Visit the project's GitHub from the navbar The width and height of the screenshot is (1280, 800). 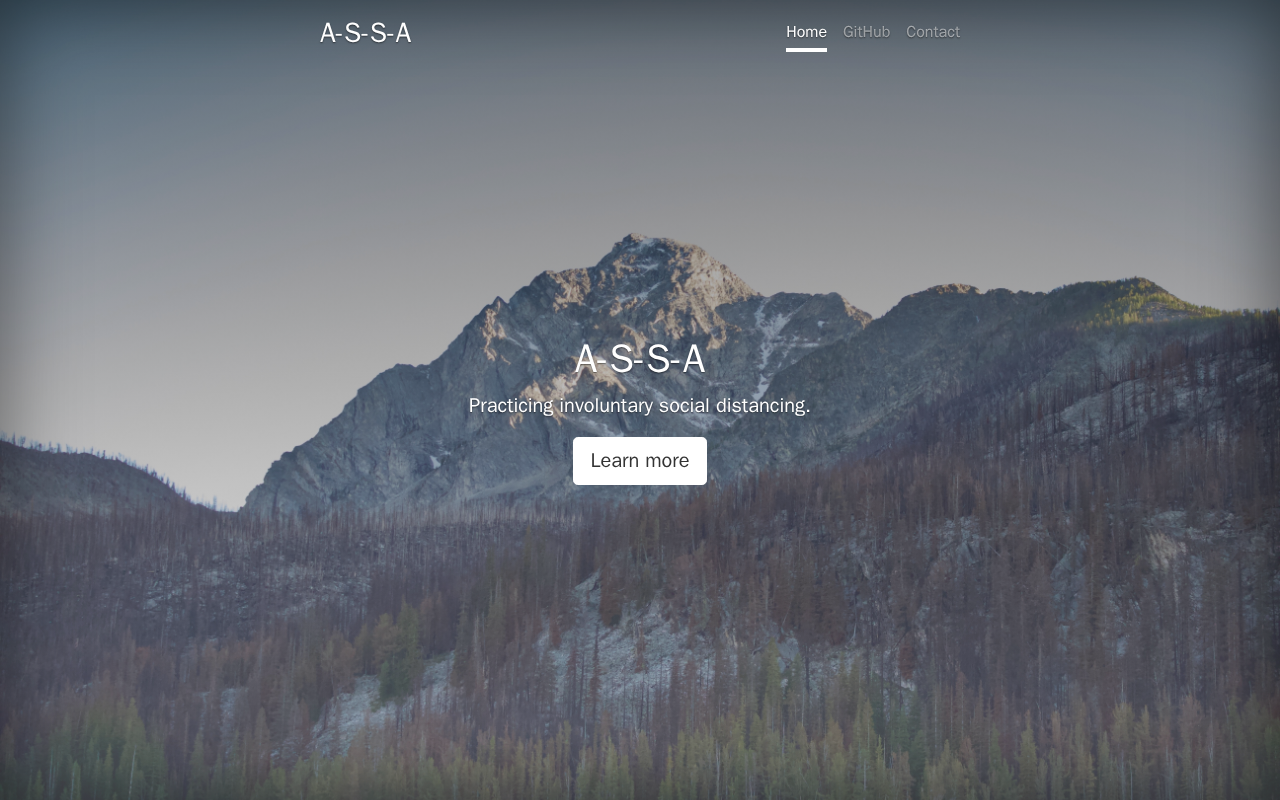coord(866,32)
